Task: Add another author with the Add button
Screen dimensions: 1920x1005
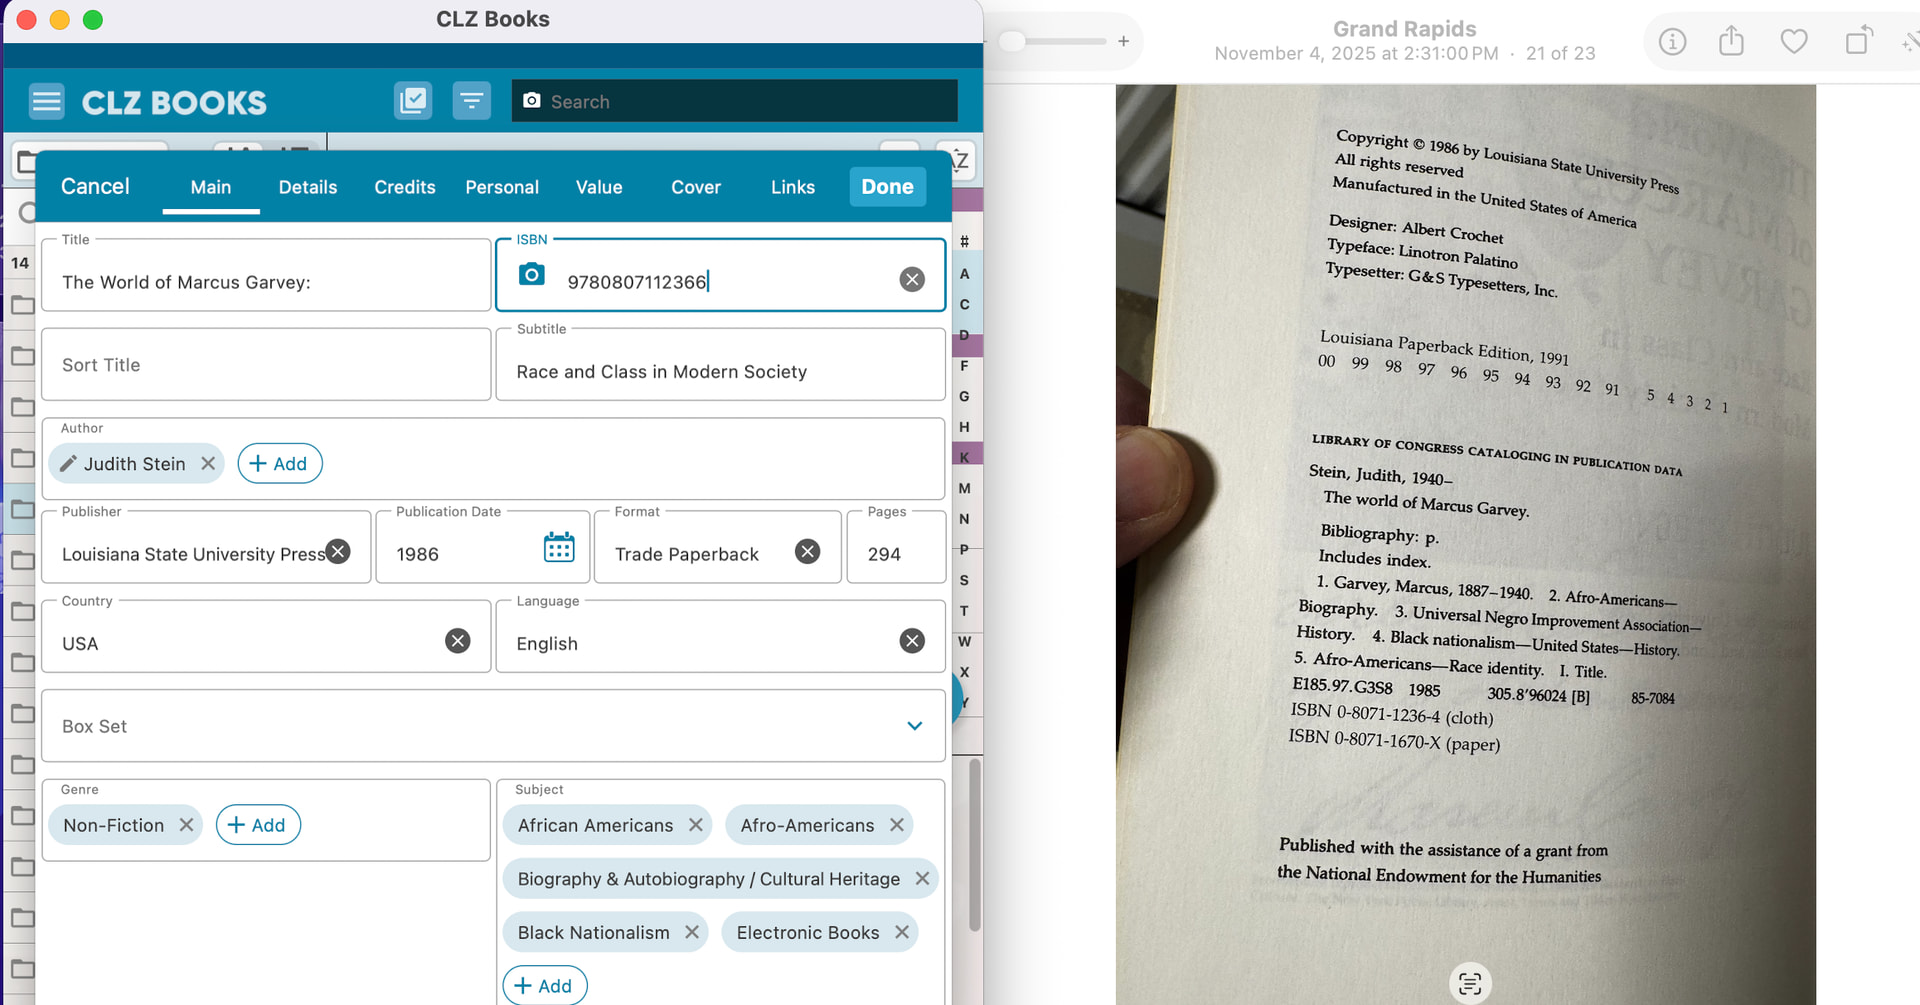Action: pos(279,464)
